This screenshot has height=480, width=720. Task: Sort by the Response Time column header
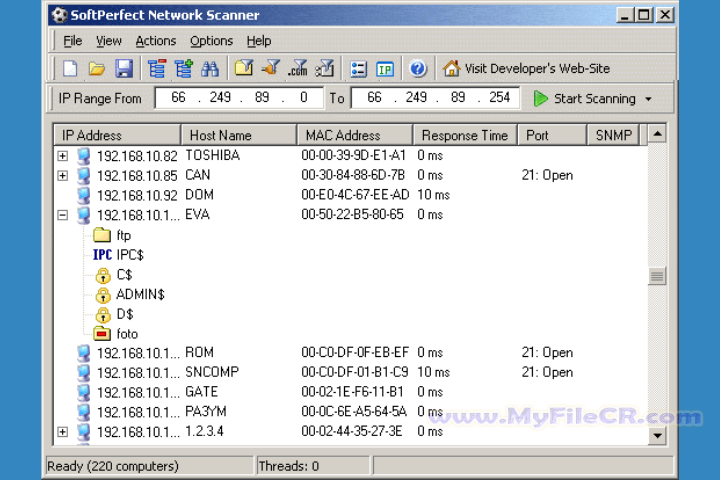pos(466,136)
